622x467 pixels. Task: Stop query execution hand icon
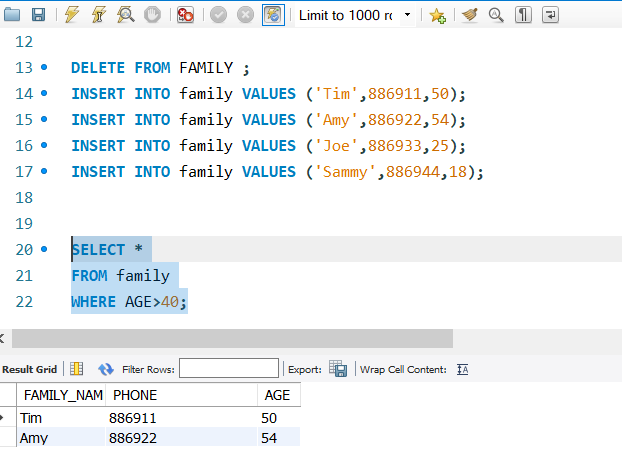(152, 15)
